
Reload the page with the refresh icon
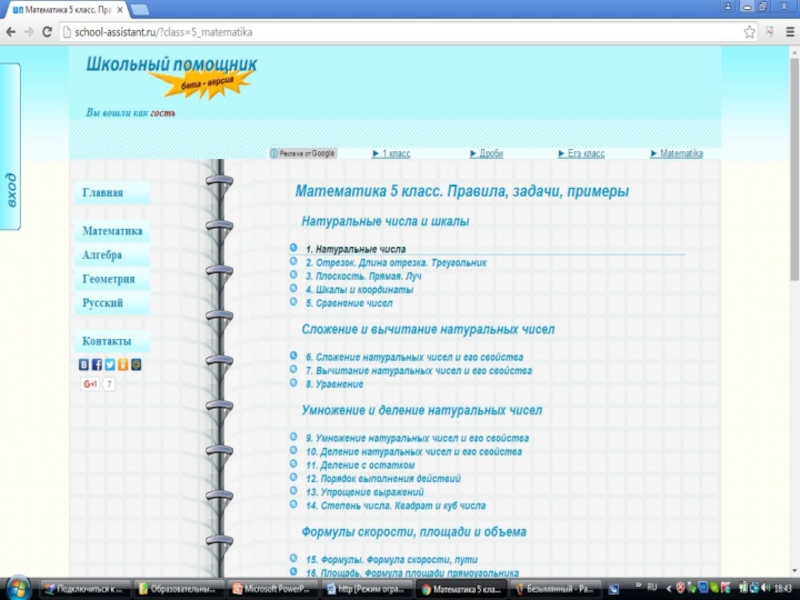point(47,32)
